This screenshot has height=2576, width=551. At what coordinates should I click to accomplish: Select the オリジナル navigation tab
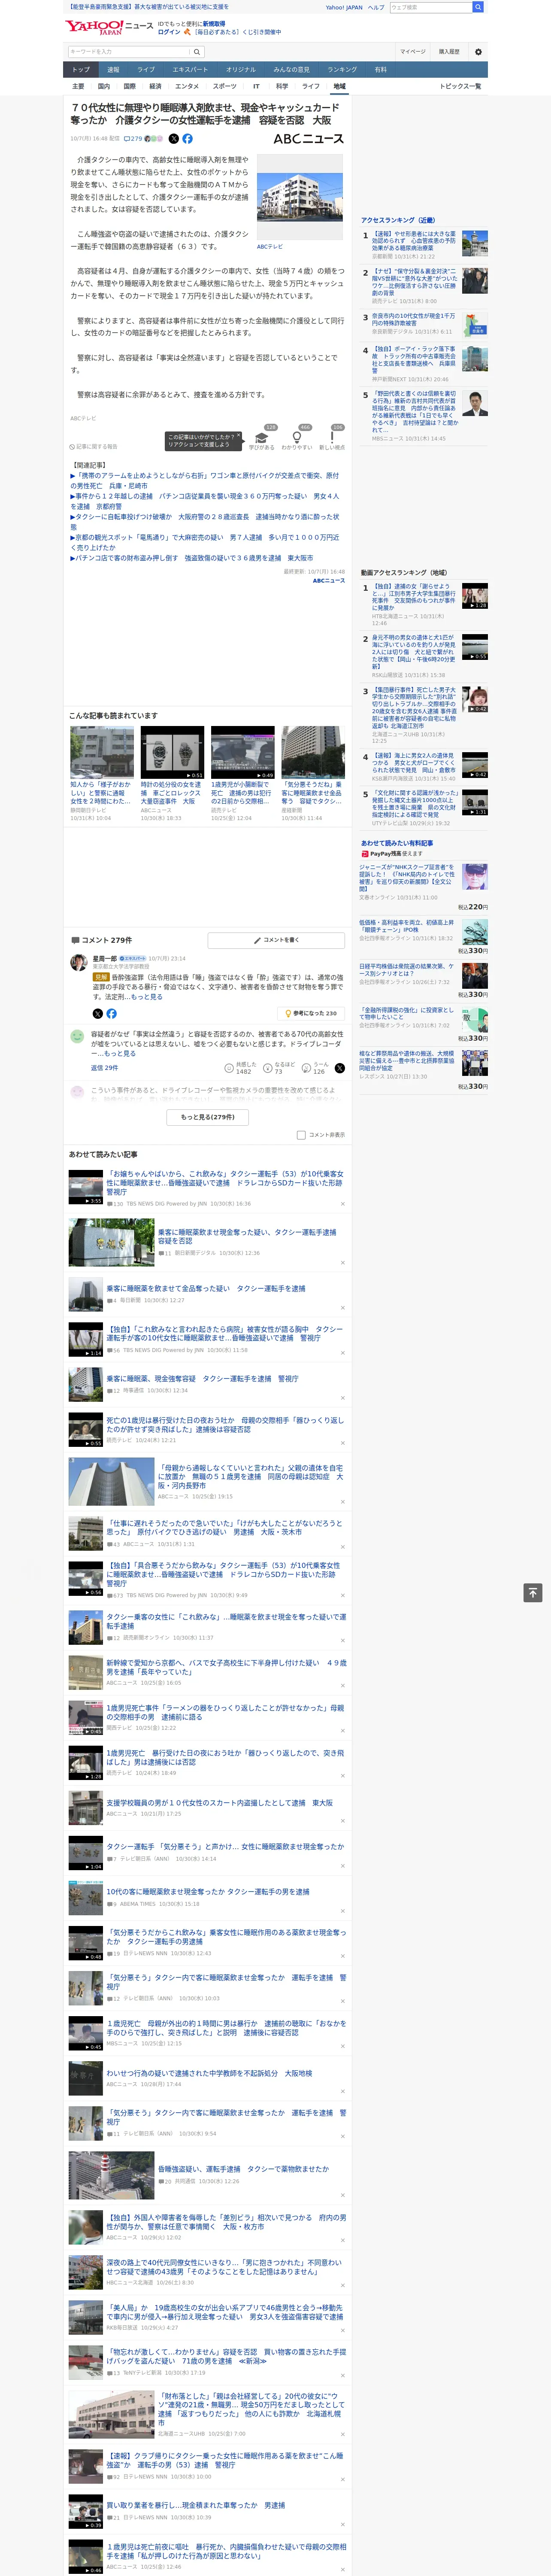pos(241,70)
